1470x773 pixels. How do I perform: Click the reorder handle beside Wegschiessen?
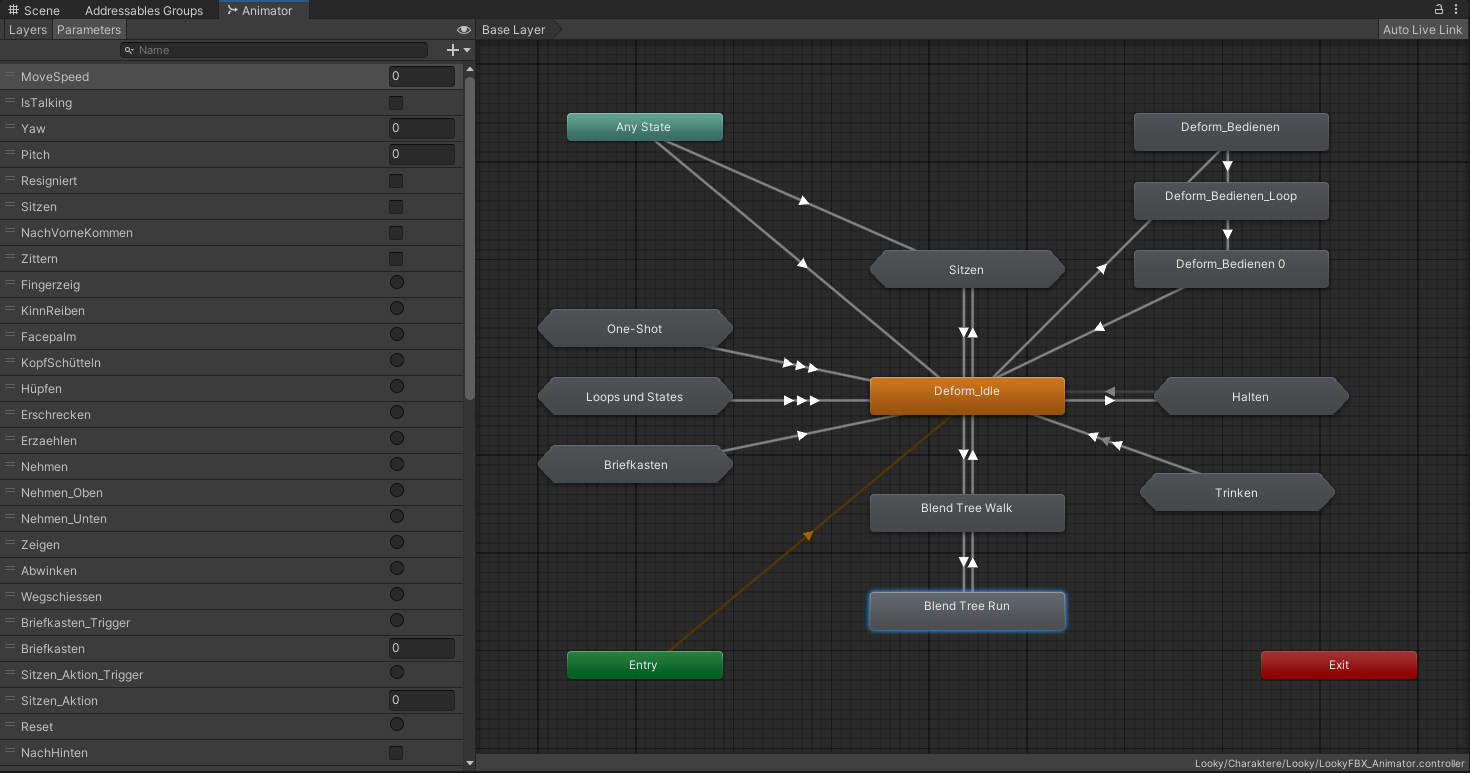(10, 596)
